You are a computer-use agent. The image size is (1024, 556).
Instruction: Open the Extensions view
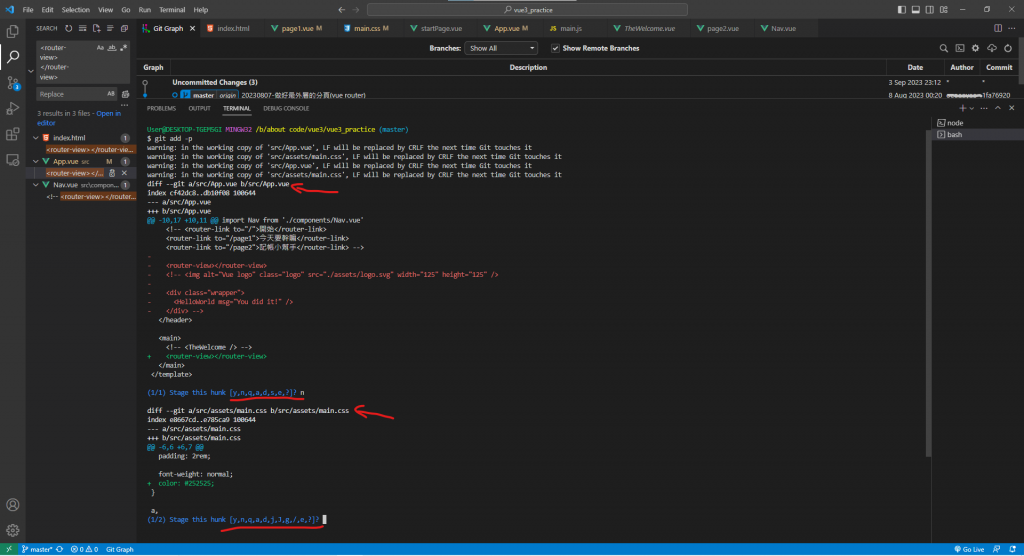coord(12,135)
